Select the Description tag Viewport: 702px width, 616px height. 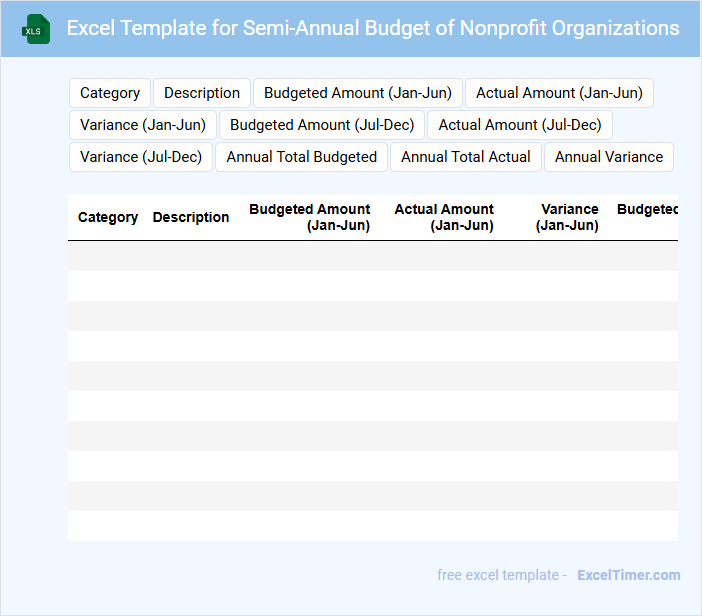202,93
